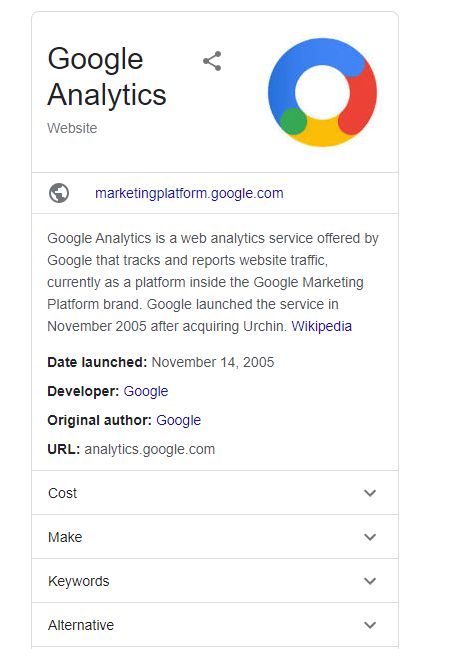Expand the Cost section chevron

[370, 493]
